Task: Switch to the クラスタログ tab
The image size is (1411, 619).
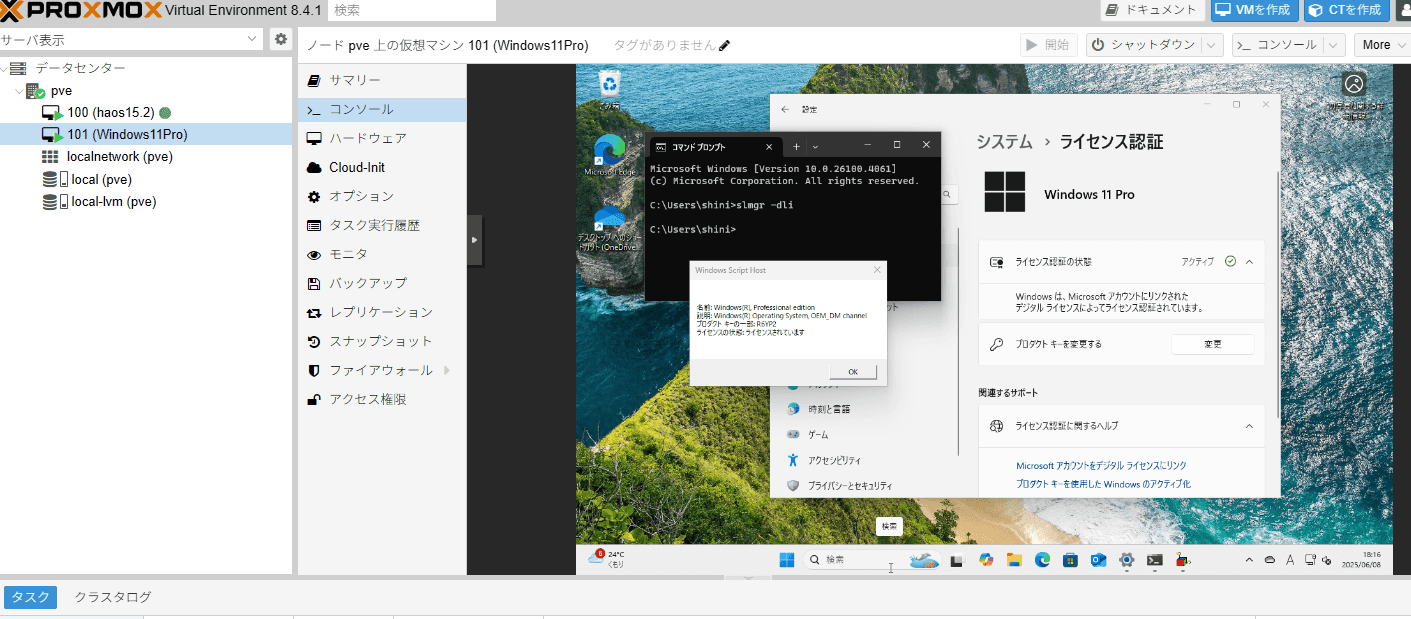Action: 113,597
